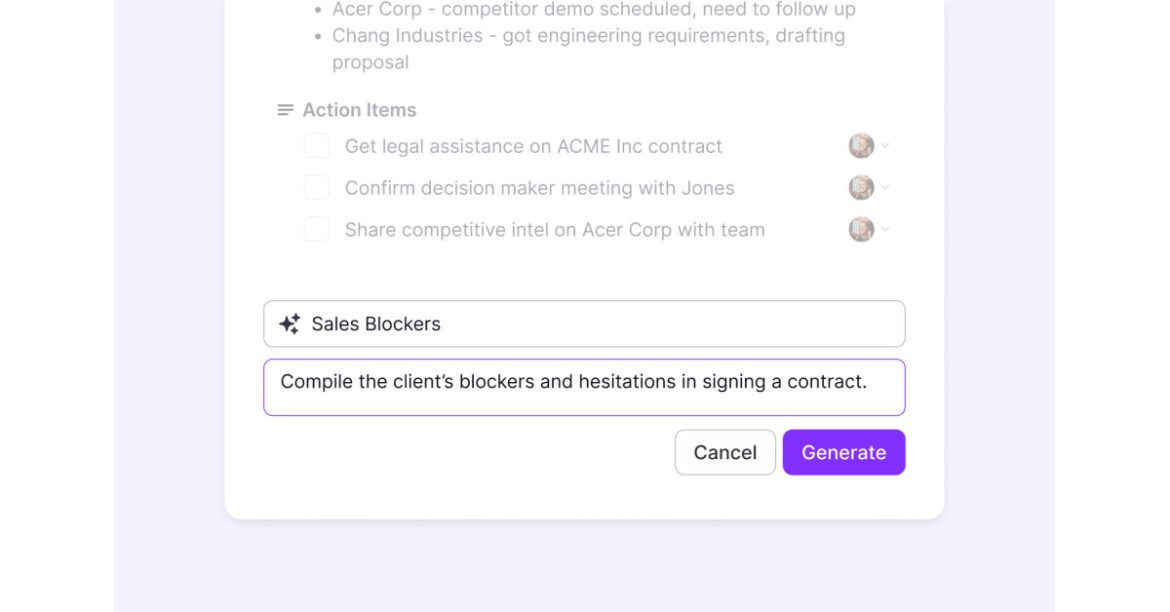Viewport: 1170px width, 612px height.
Task: Click the AI sparkle icon beside Sales Blockers
Action: pos(290,324)
